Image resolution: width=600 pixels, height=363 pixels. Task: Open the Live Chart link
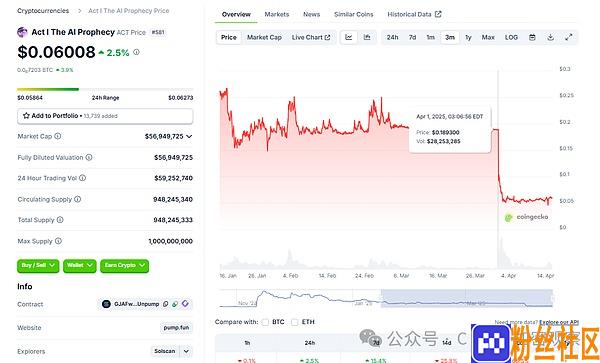tap(311, 37)
